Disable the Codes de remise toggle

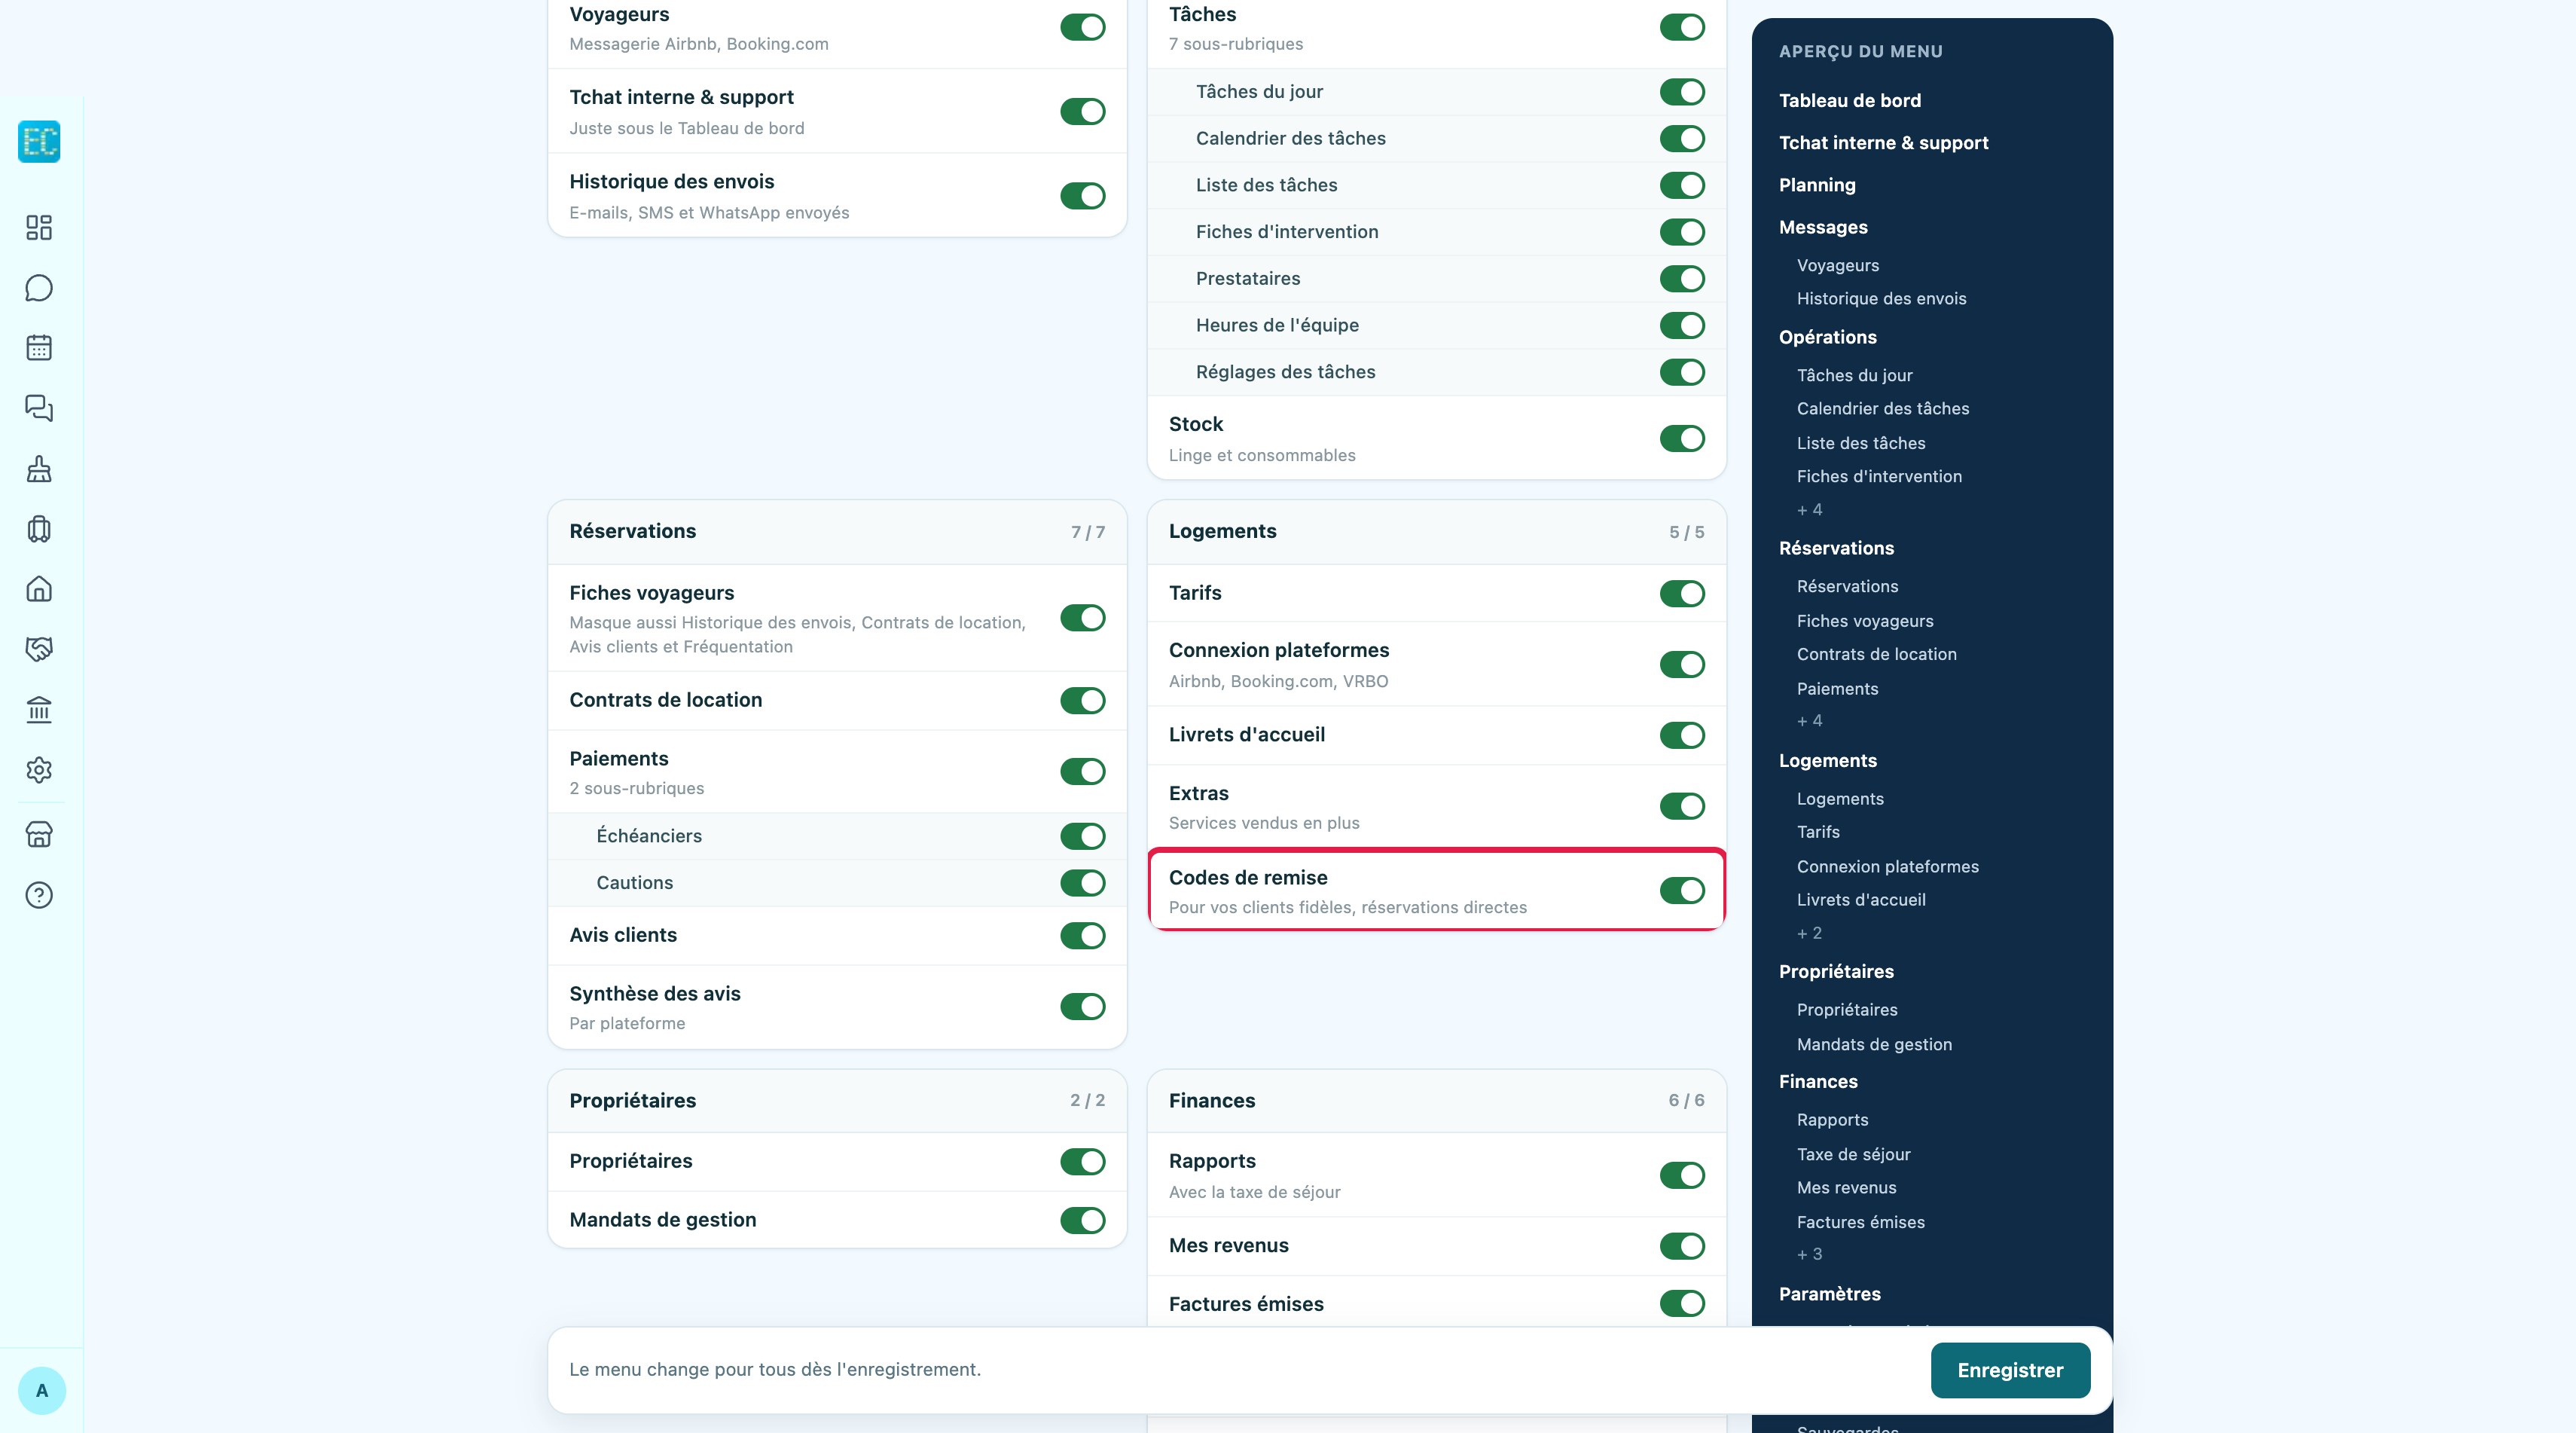pyautogui.click(x=1682, y=890)
